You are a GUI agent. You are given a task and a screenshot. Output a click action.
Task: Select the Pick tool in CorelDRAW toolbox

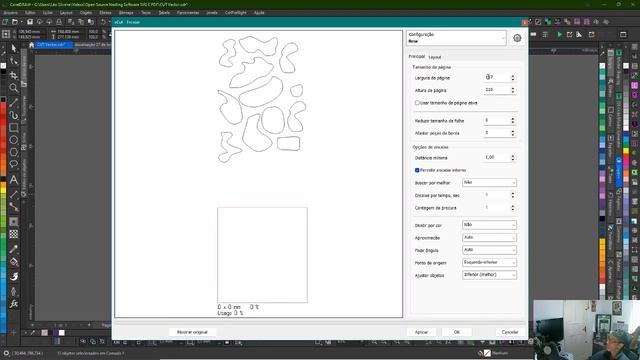[x=13, y=48]
